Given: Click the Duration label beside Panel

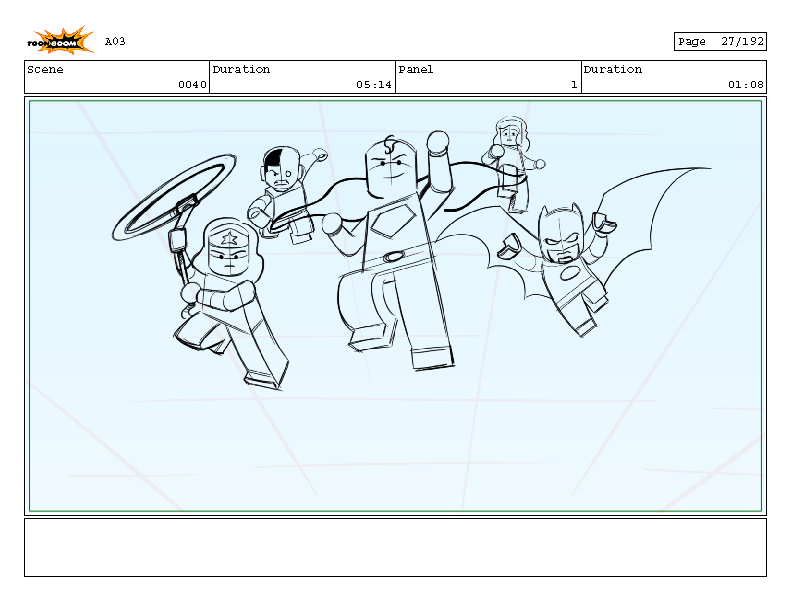Looking at the screenshot, I should pyautogui.click(x=613, y=70).
